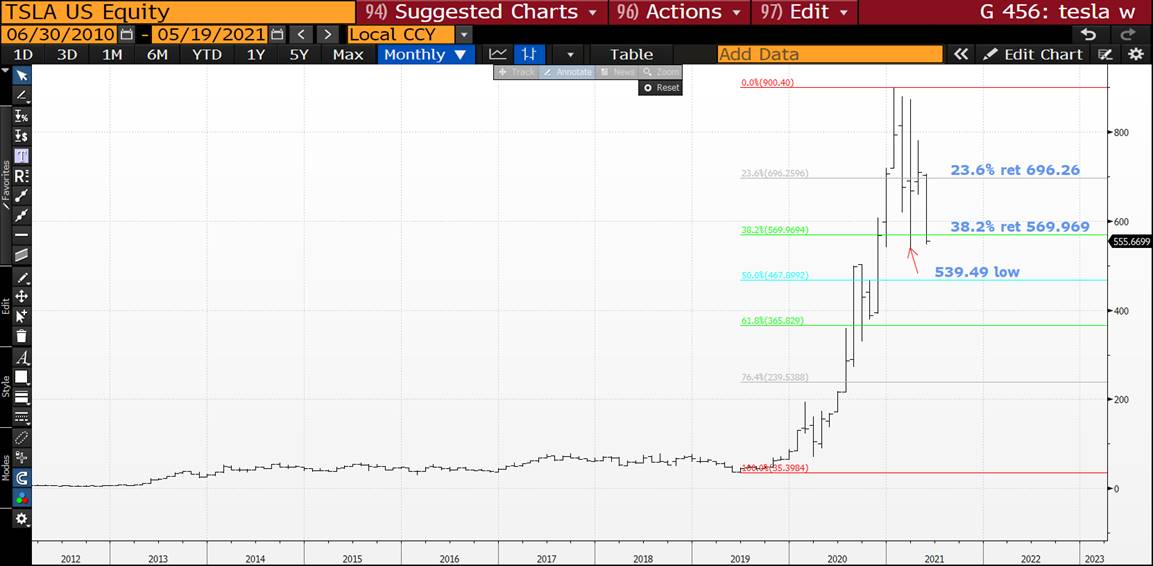
Task: Click the trash delete annotation icon
Action: [21, 336]
